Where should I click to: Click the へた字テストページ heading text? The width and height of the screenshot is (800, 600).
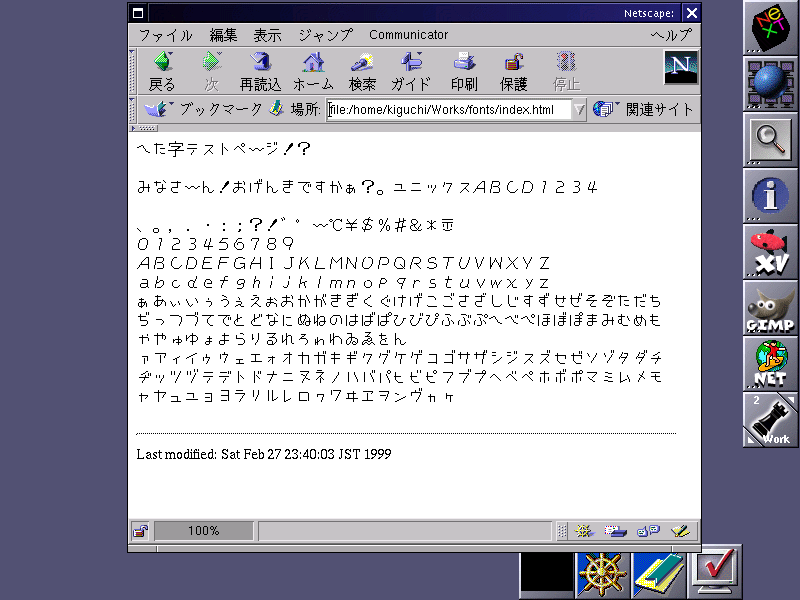[224, 149]
